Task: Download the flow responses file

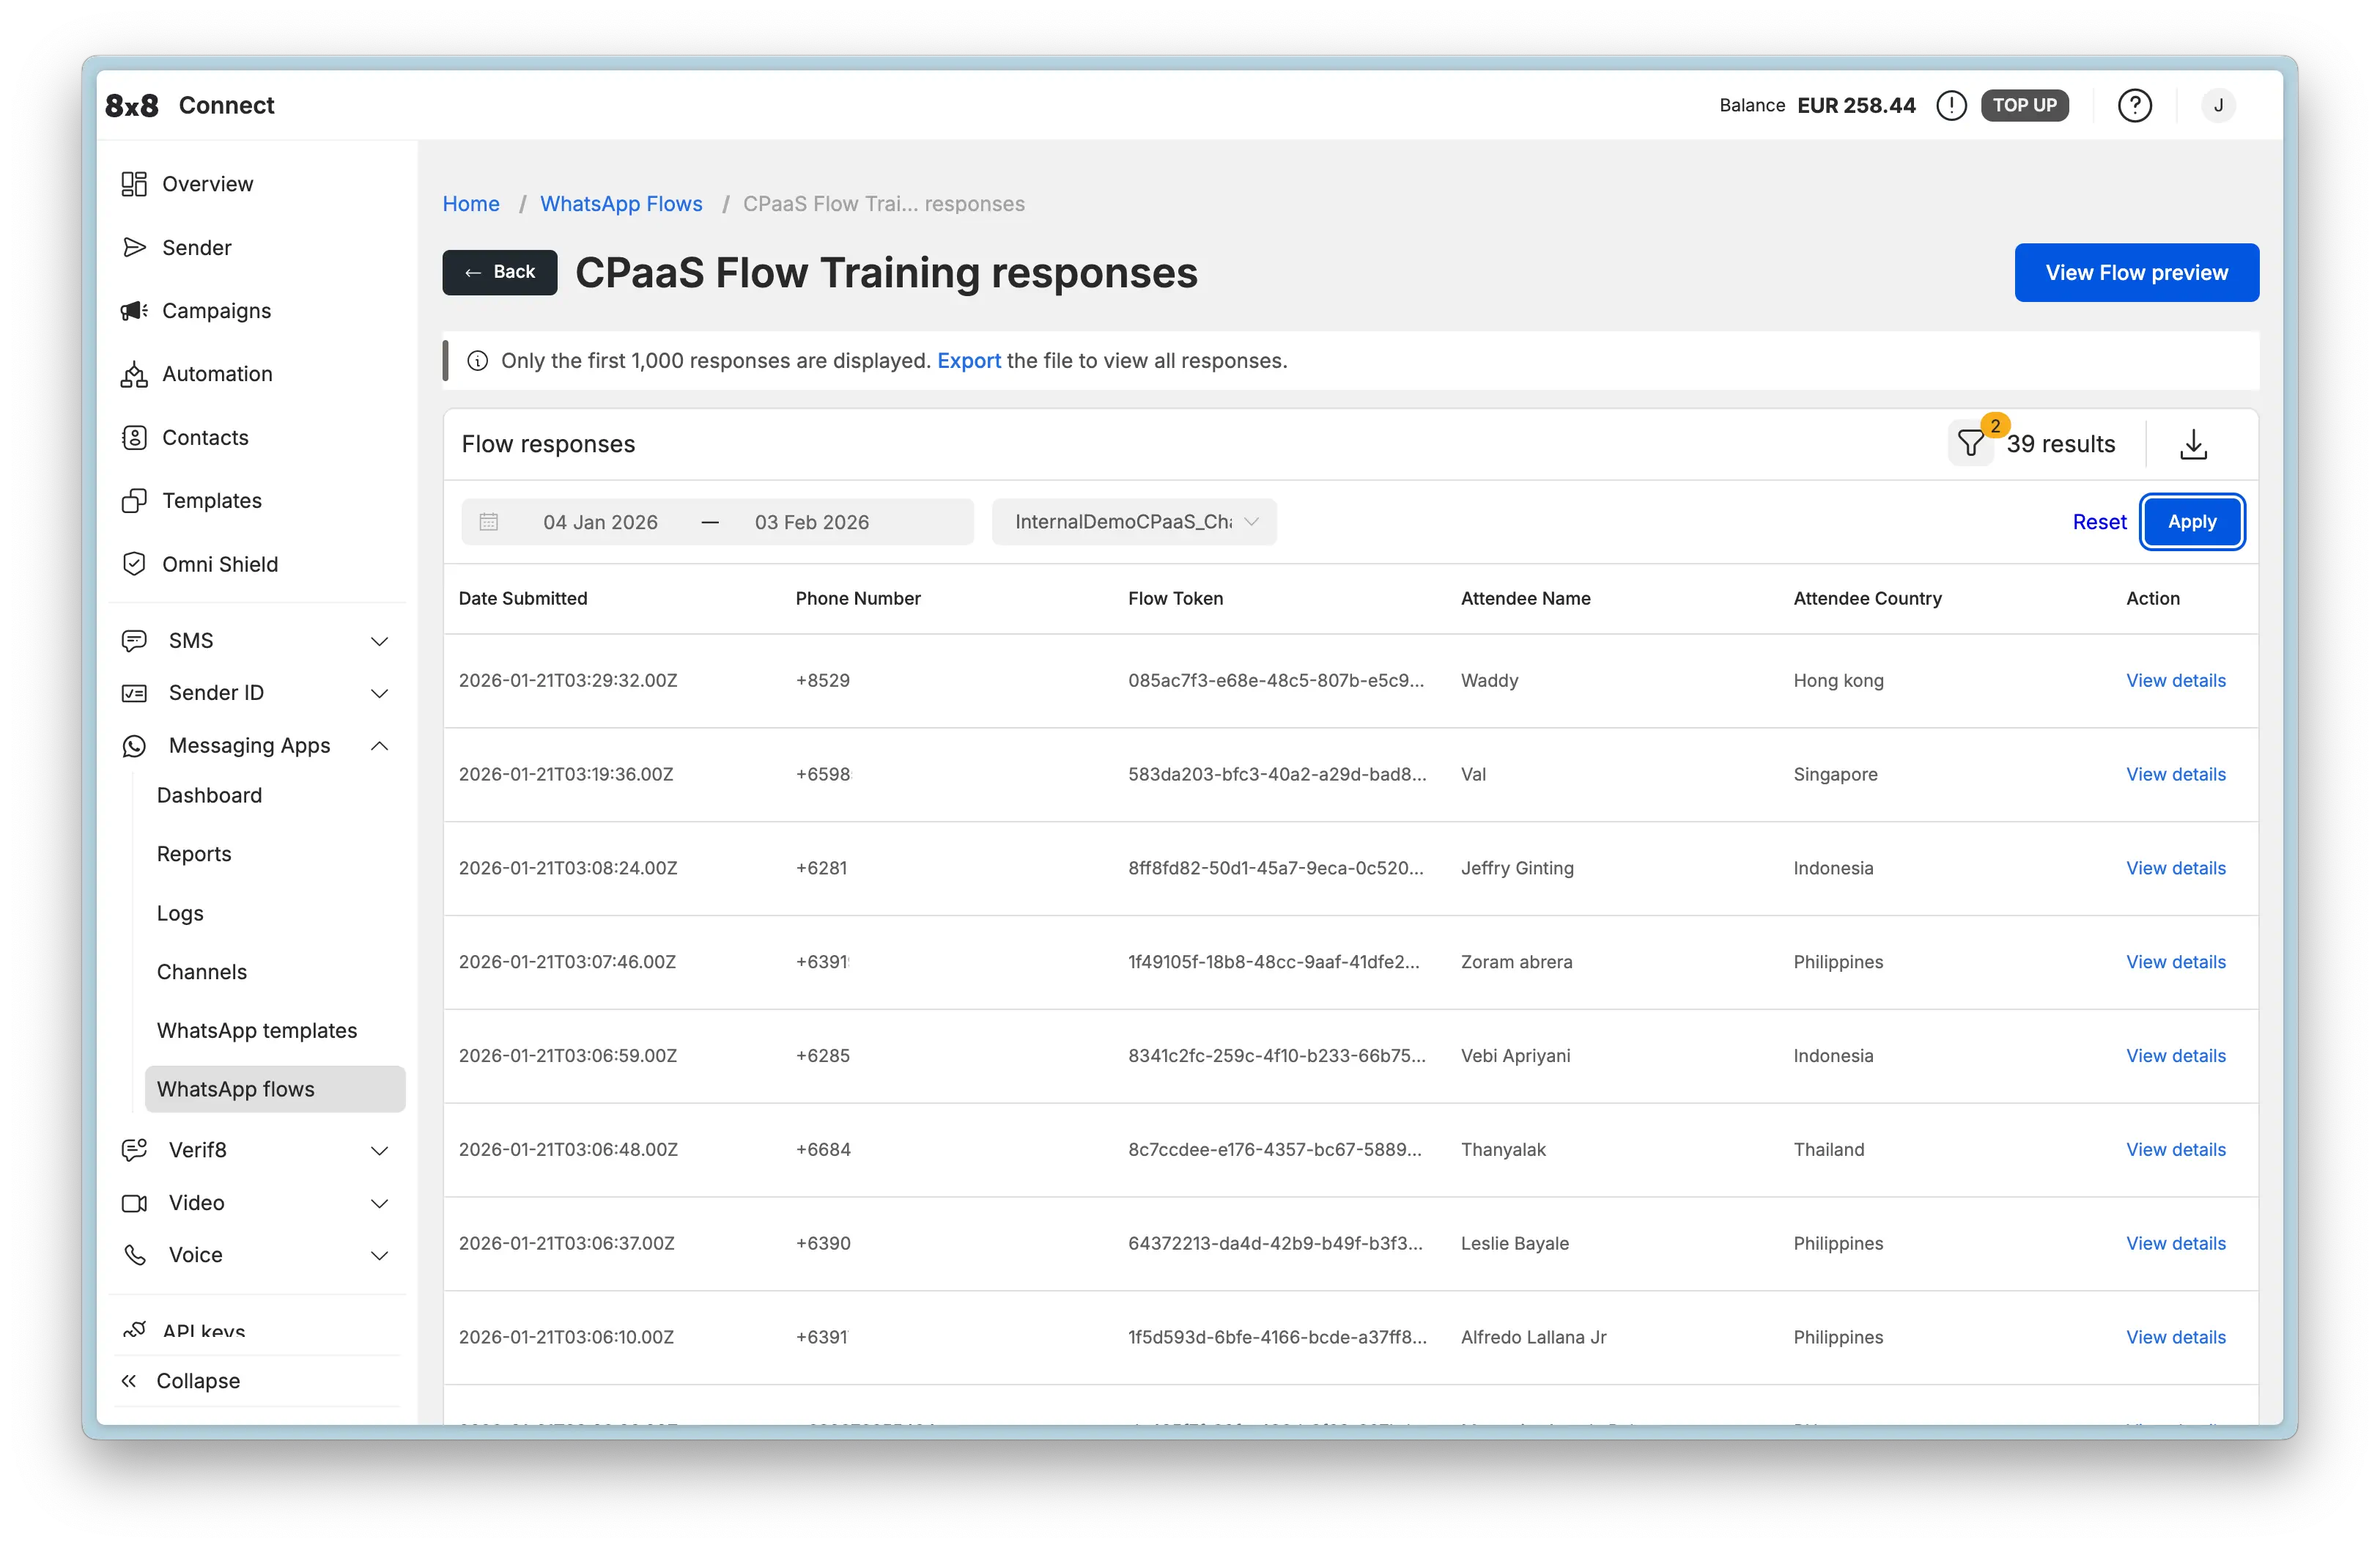Action: click(2193, 444)
